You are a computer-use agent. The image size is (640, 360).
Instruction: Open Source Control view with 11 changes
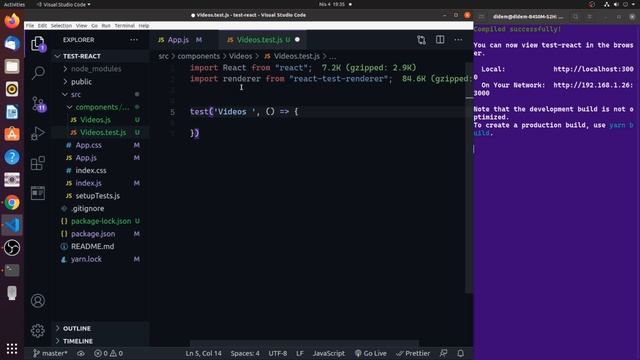click(38, 104)
